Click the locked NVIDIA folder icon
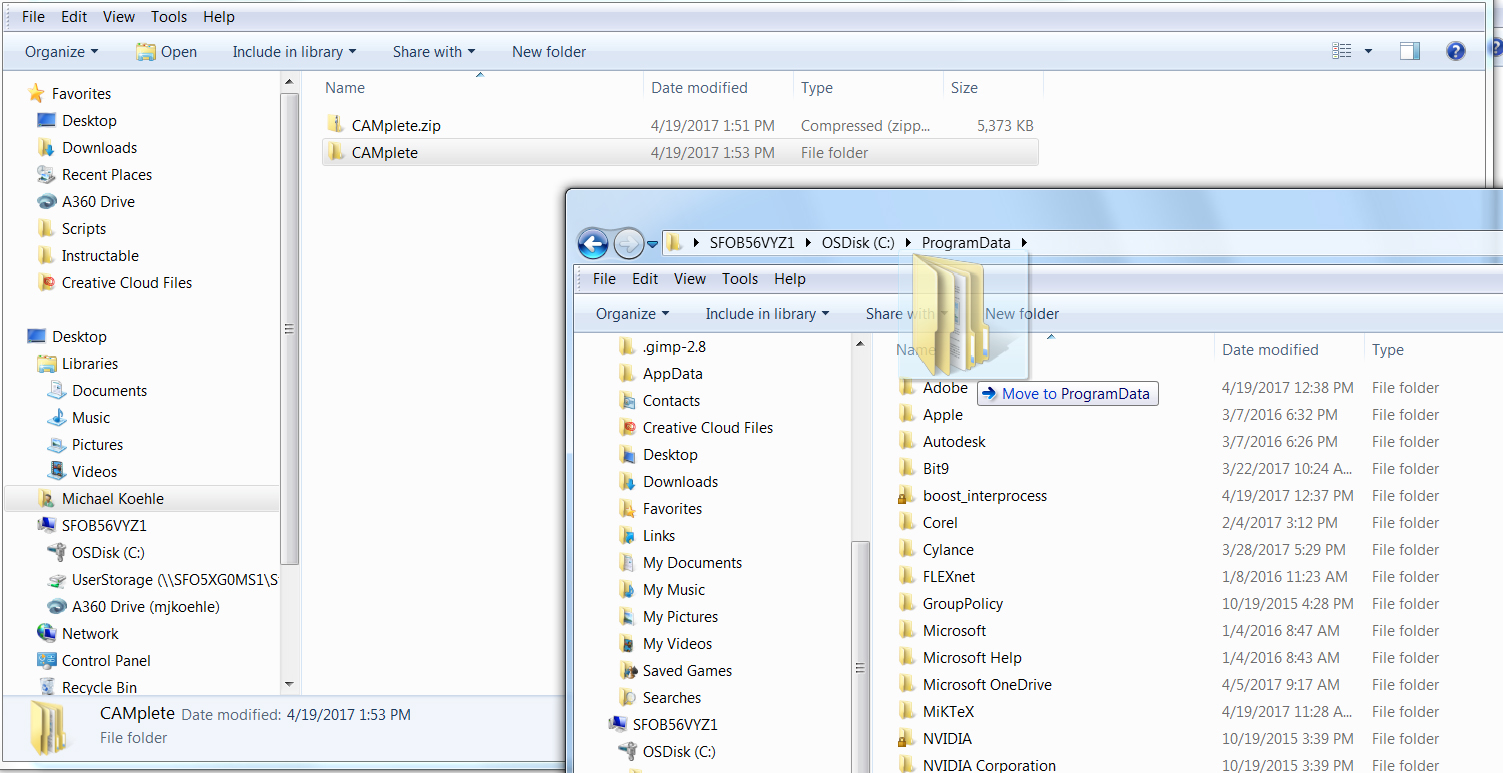 [x=906, y=738]
